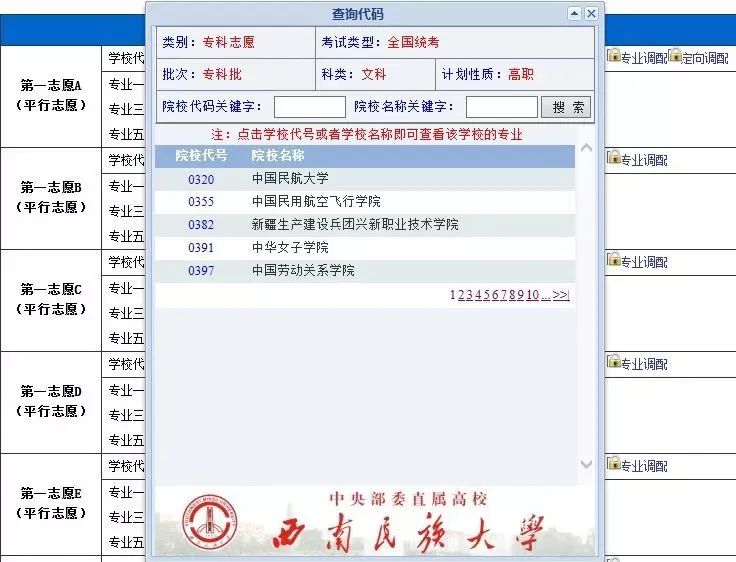The image size is (736, 562).
Task: Jump to last page with >>| link
Action: [x=561, y=295]
